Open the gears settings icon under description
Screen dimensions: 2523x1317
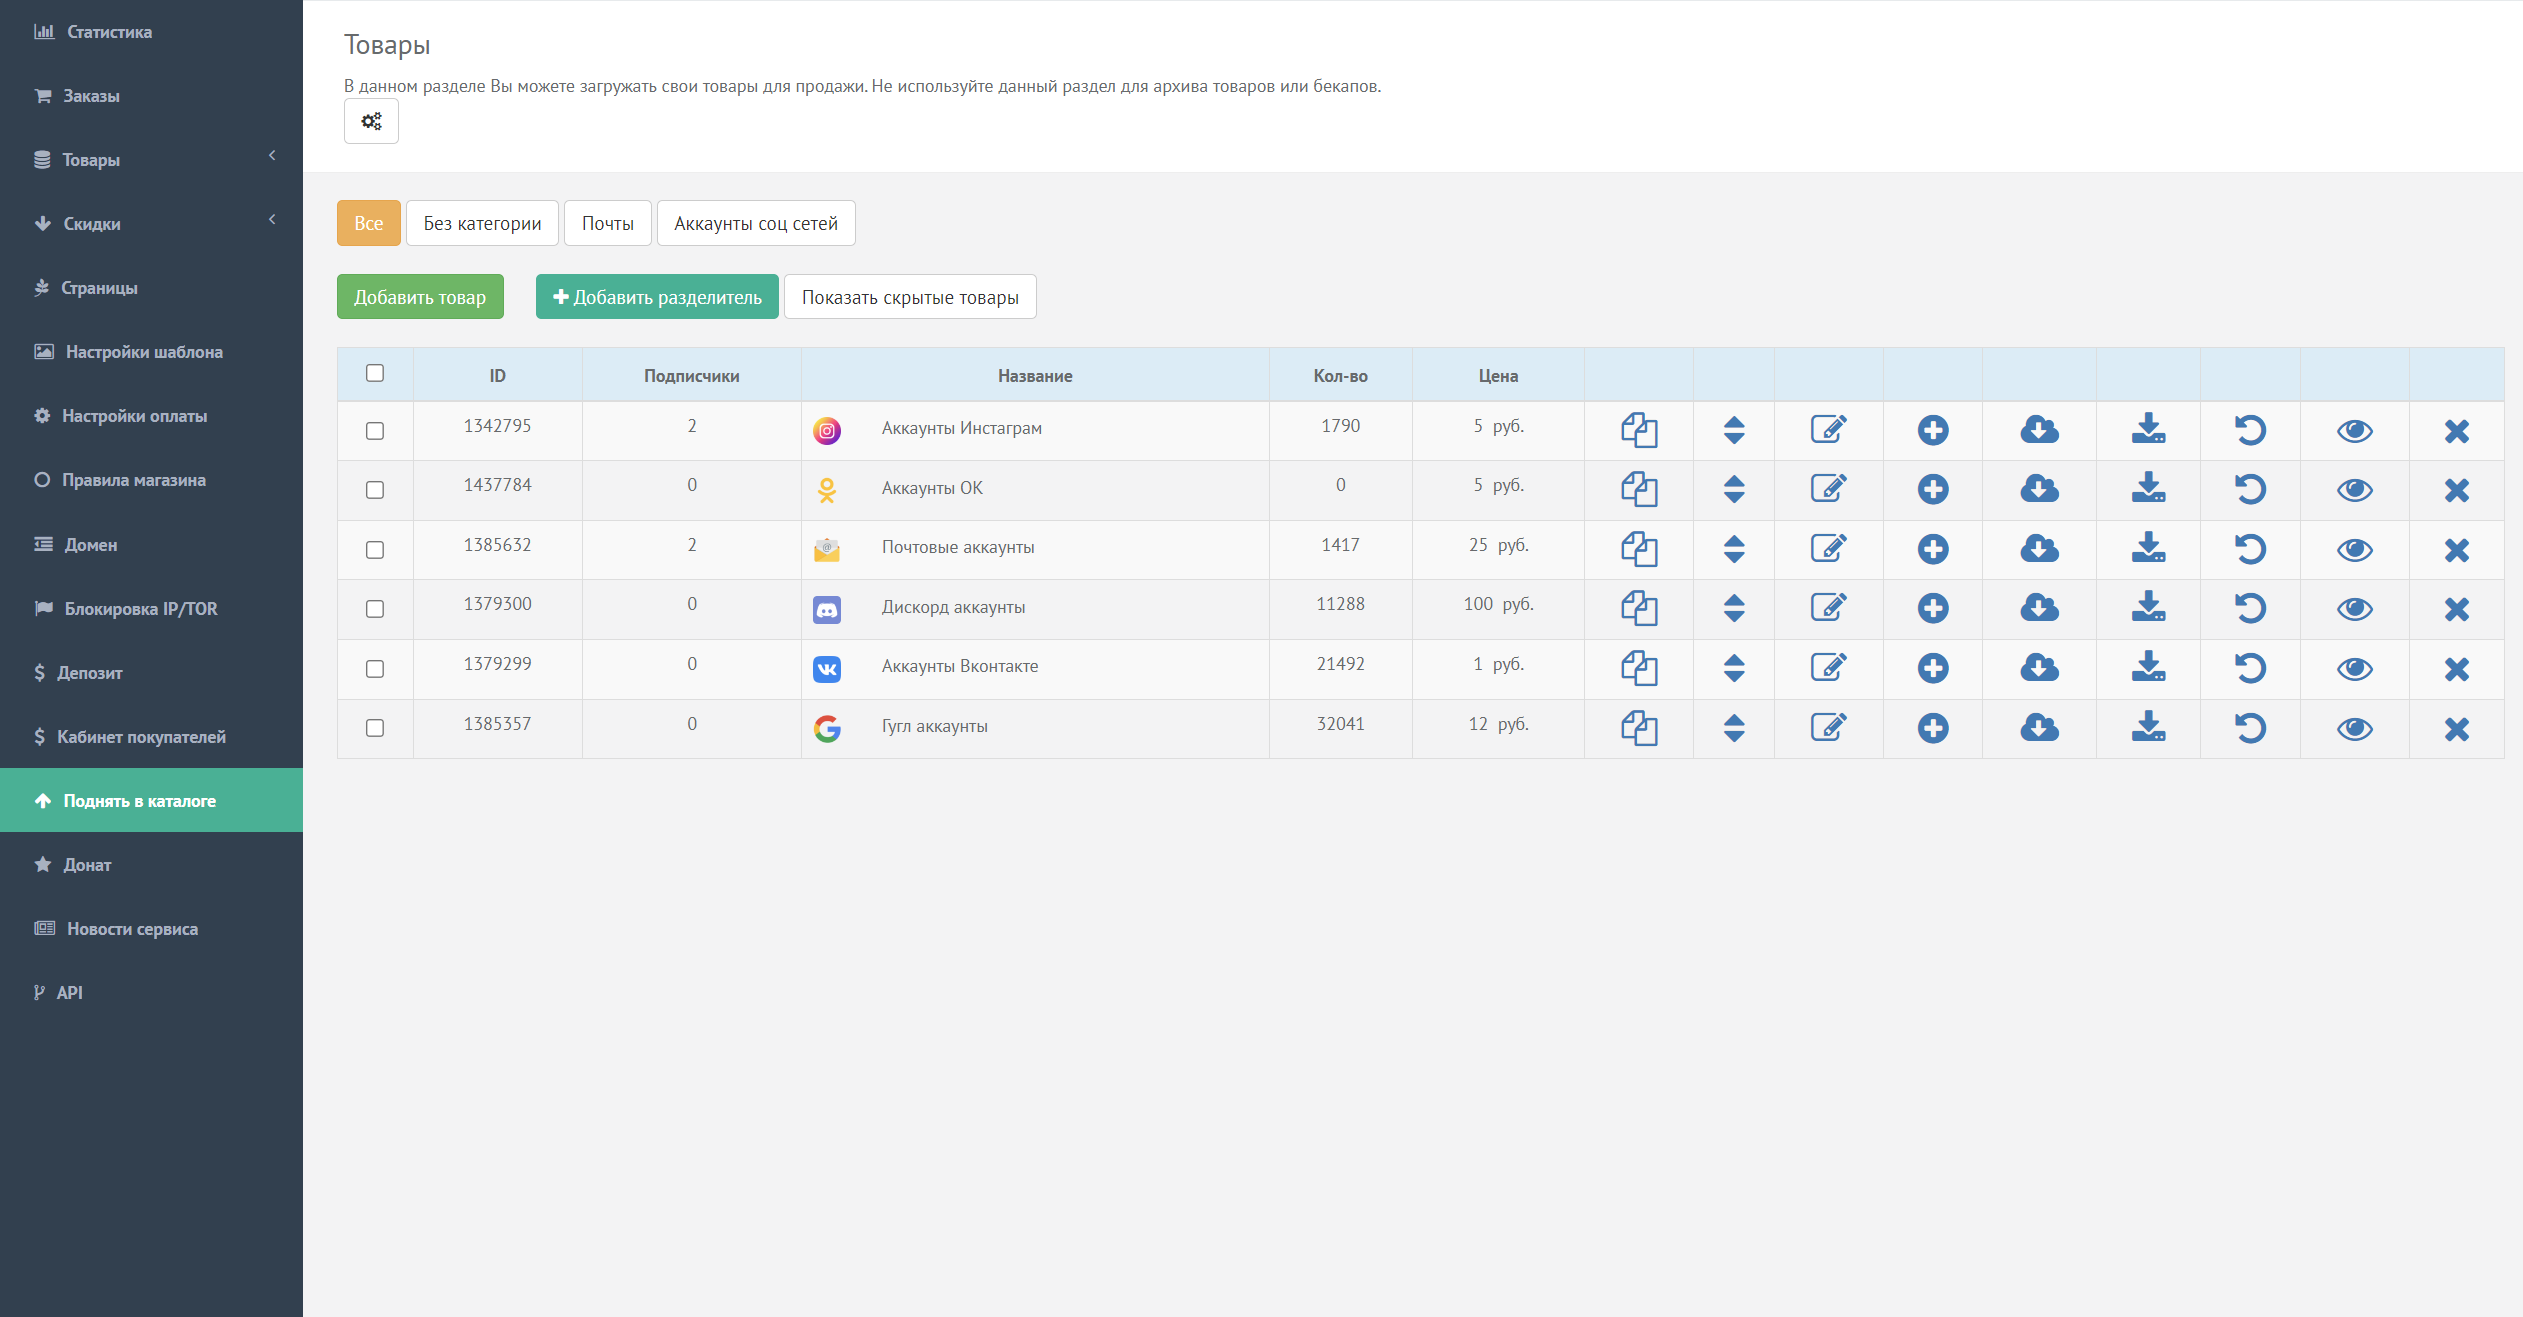pos(371,121)
